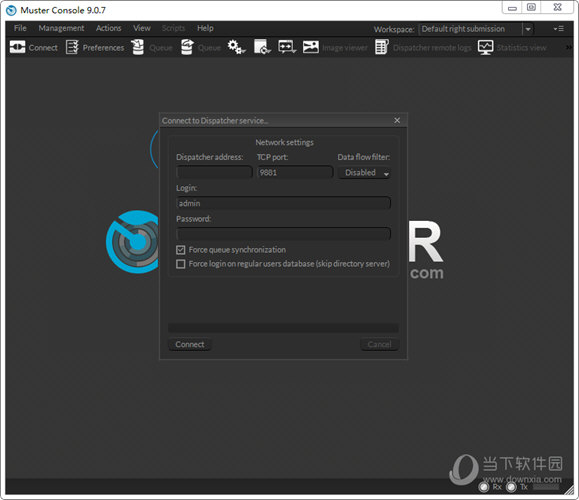The height and width of the screenshot is (500, 579).
Task: Click the Muster Console title bar logo
Action: pos(11,10)
